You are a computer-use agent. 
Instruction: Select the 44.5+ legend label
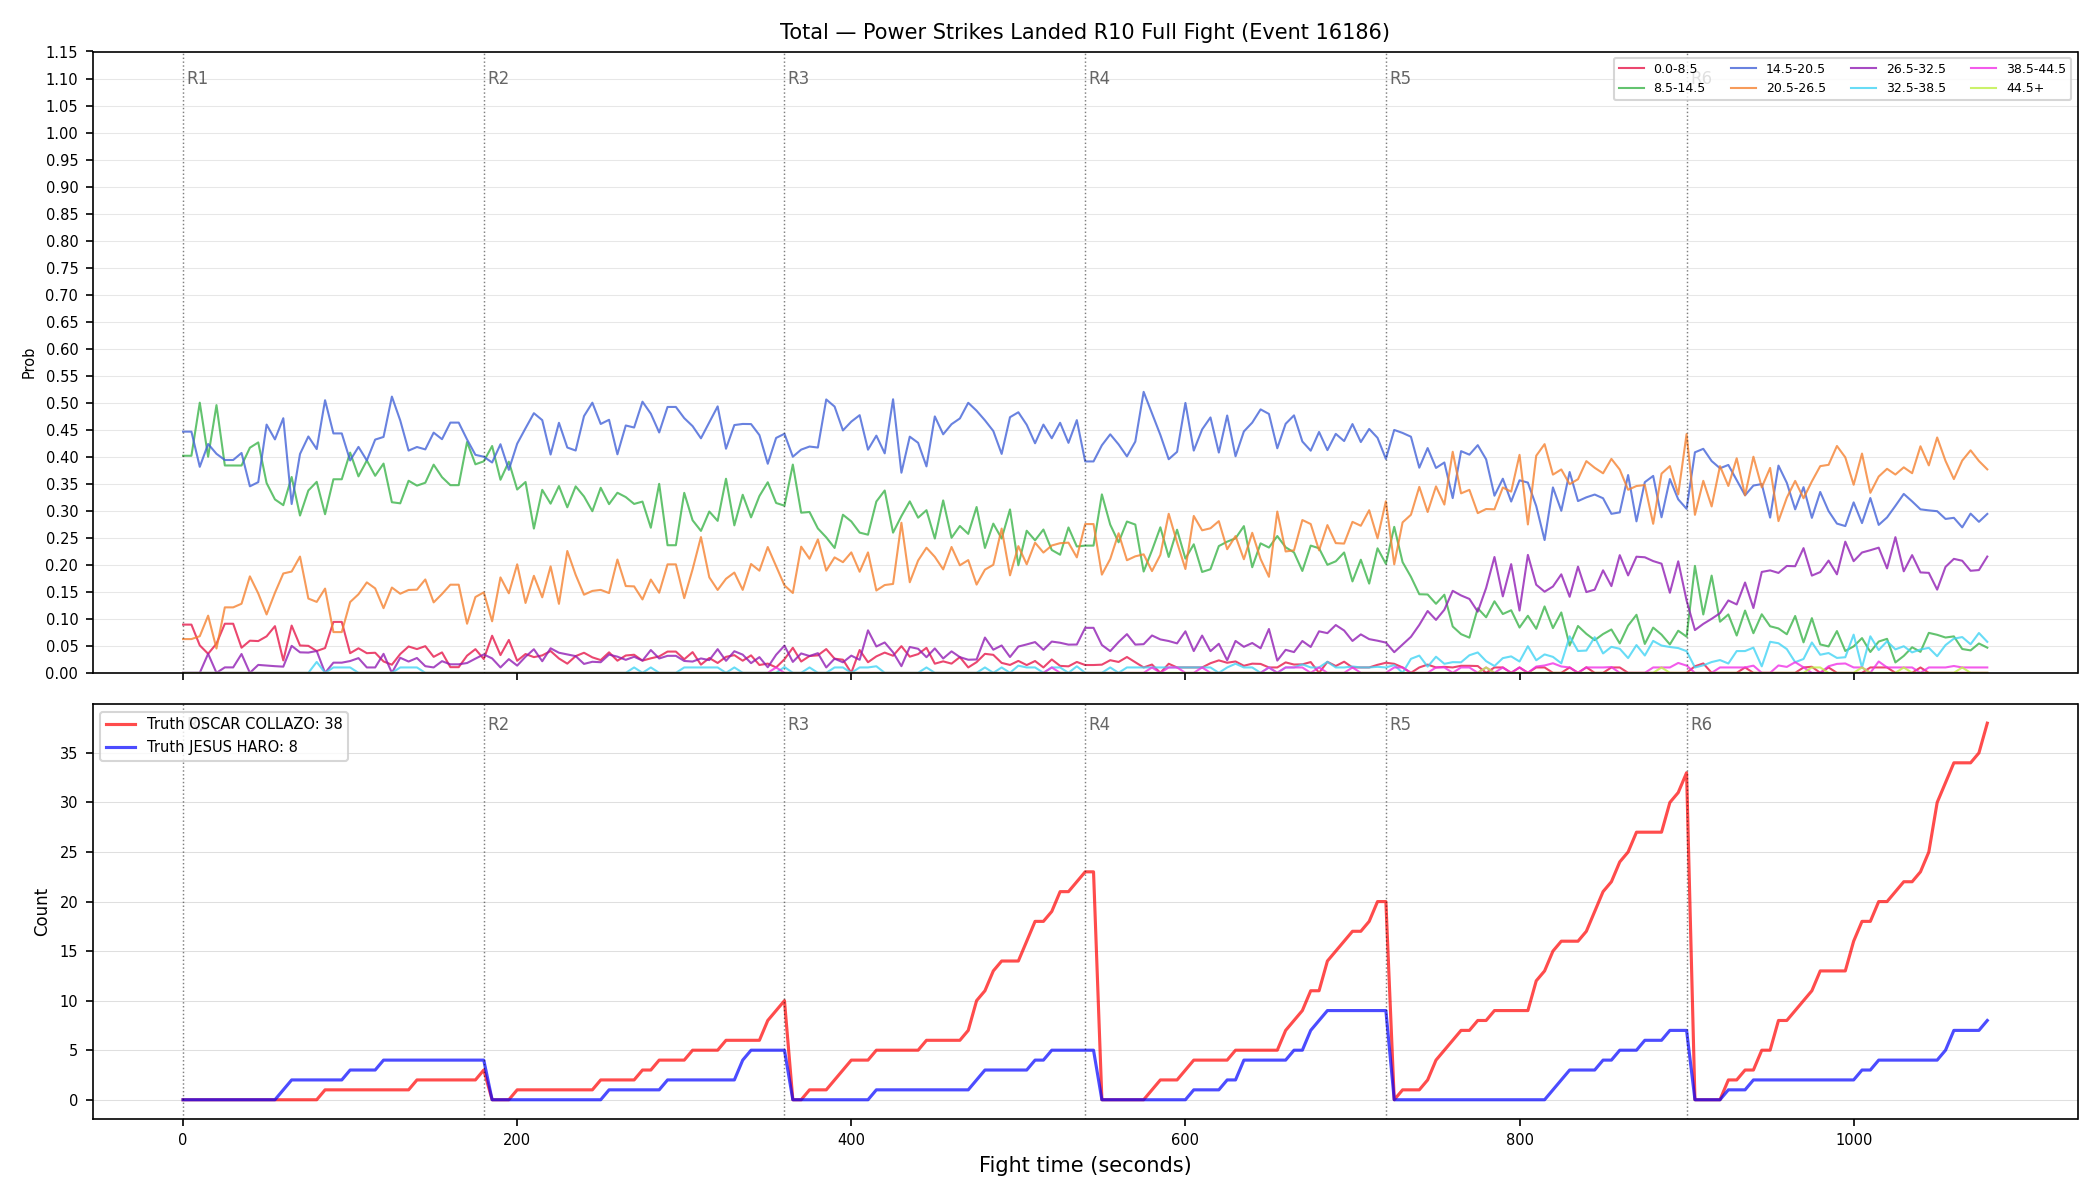tap(2025, 88)
